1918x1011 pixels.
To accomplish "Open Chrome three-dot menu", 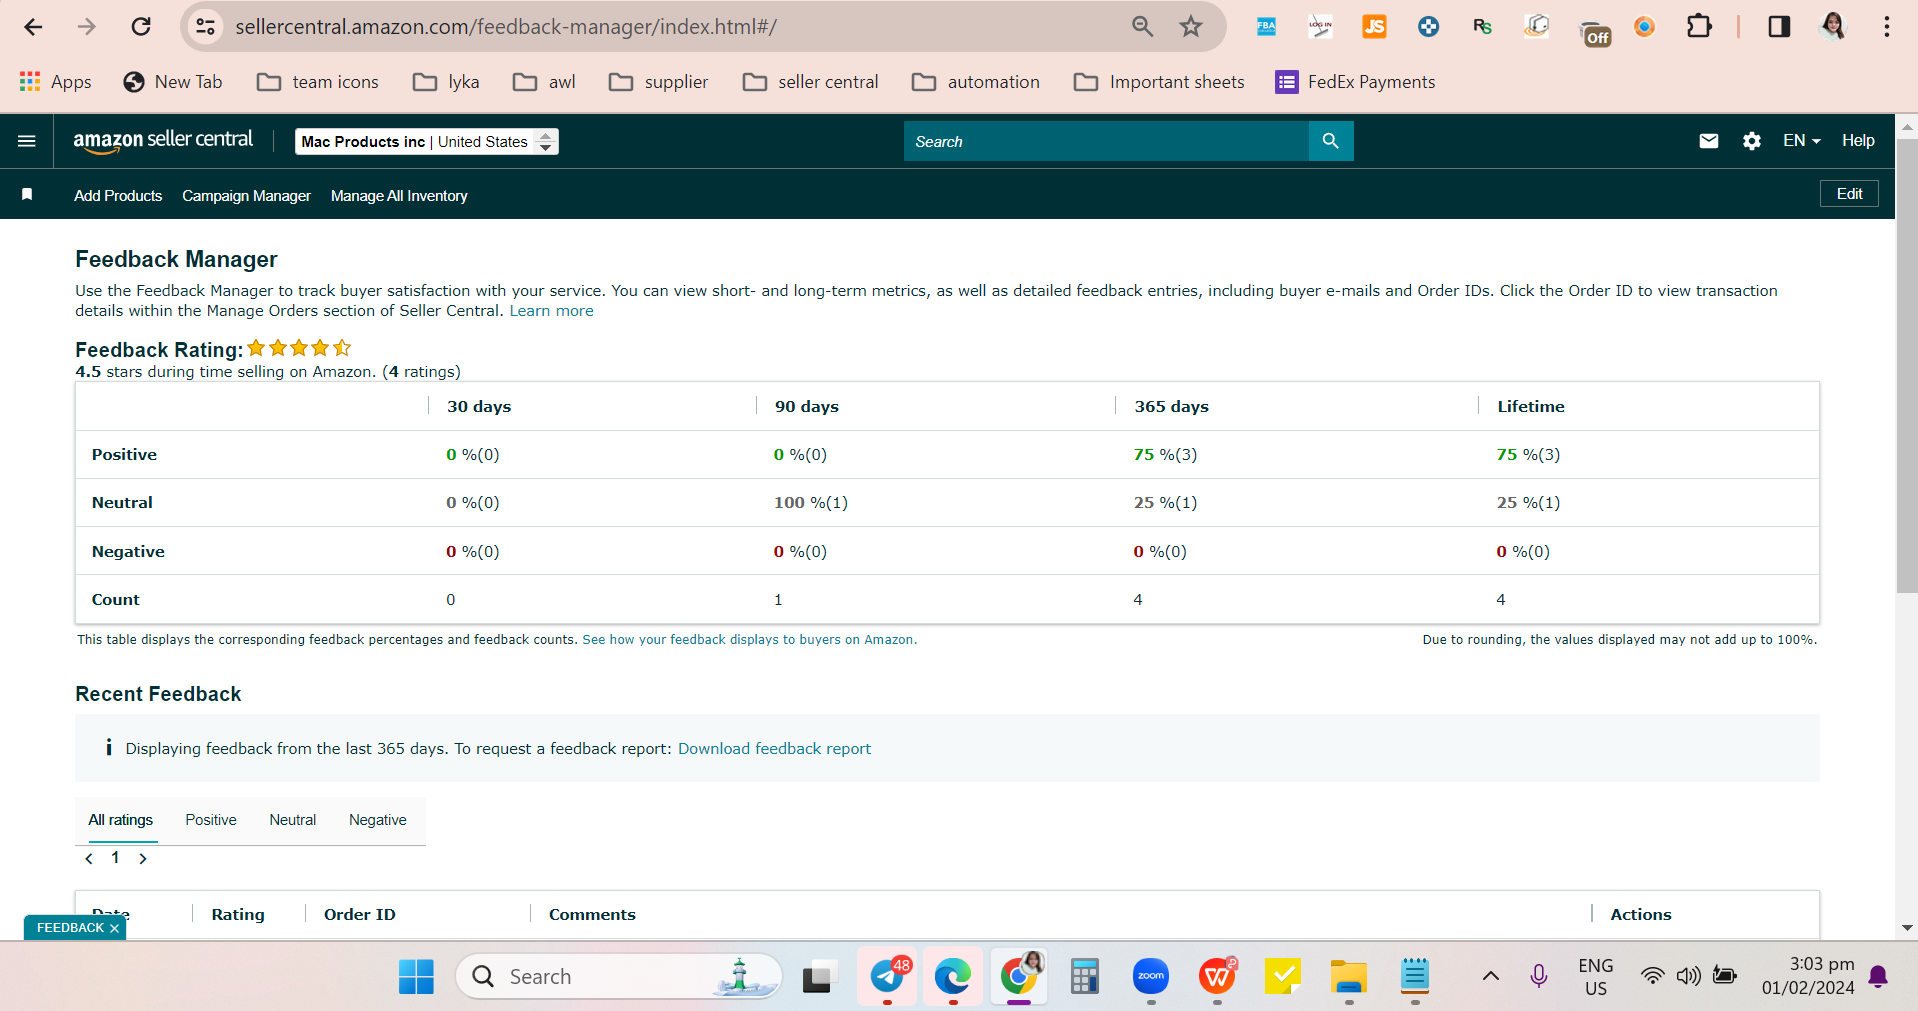I will point(1886,27).
